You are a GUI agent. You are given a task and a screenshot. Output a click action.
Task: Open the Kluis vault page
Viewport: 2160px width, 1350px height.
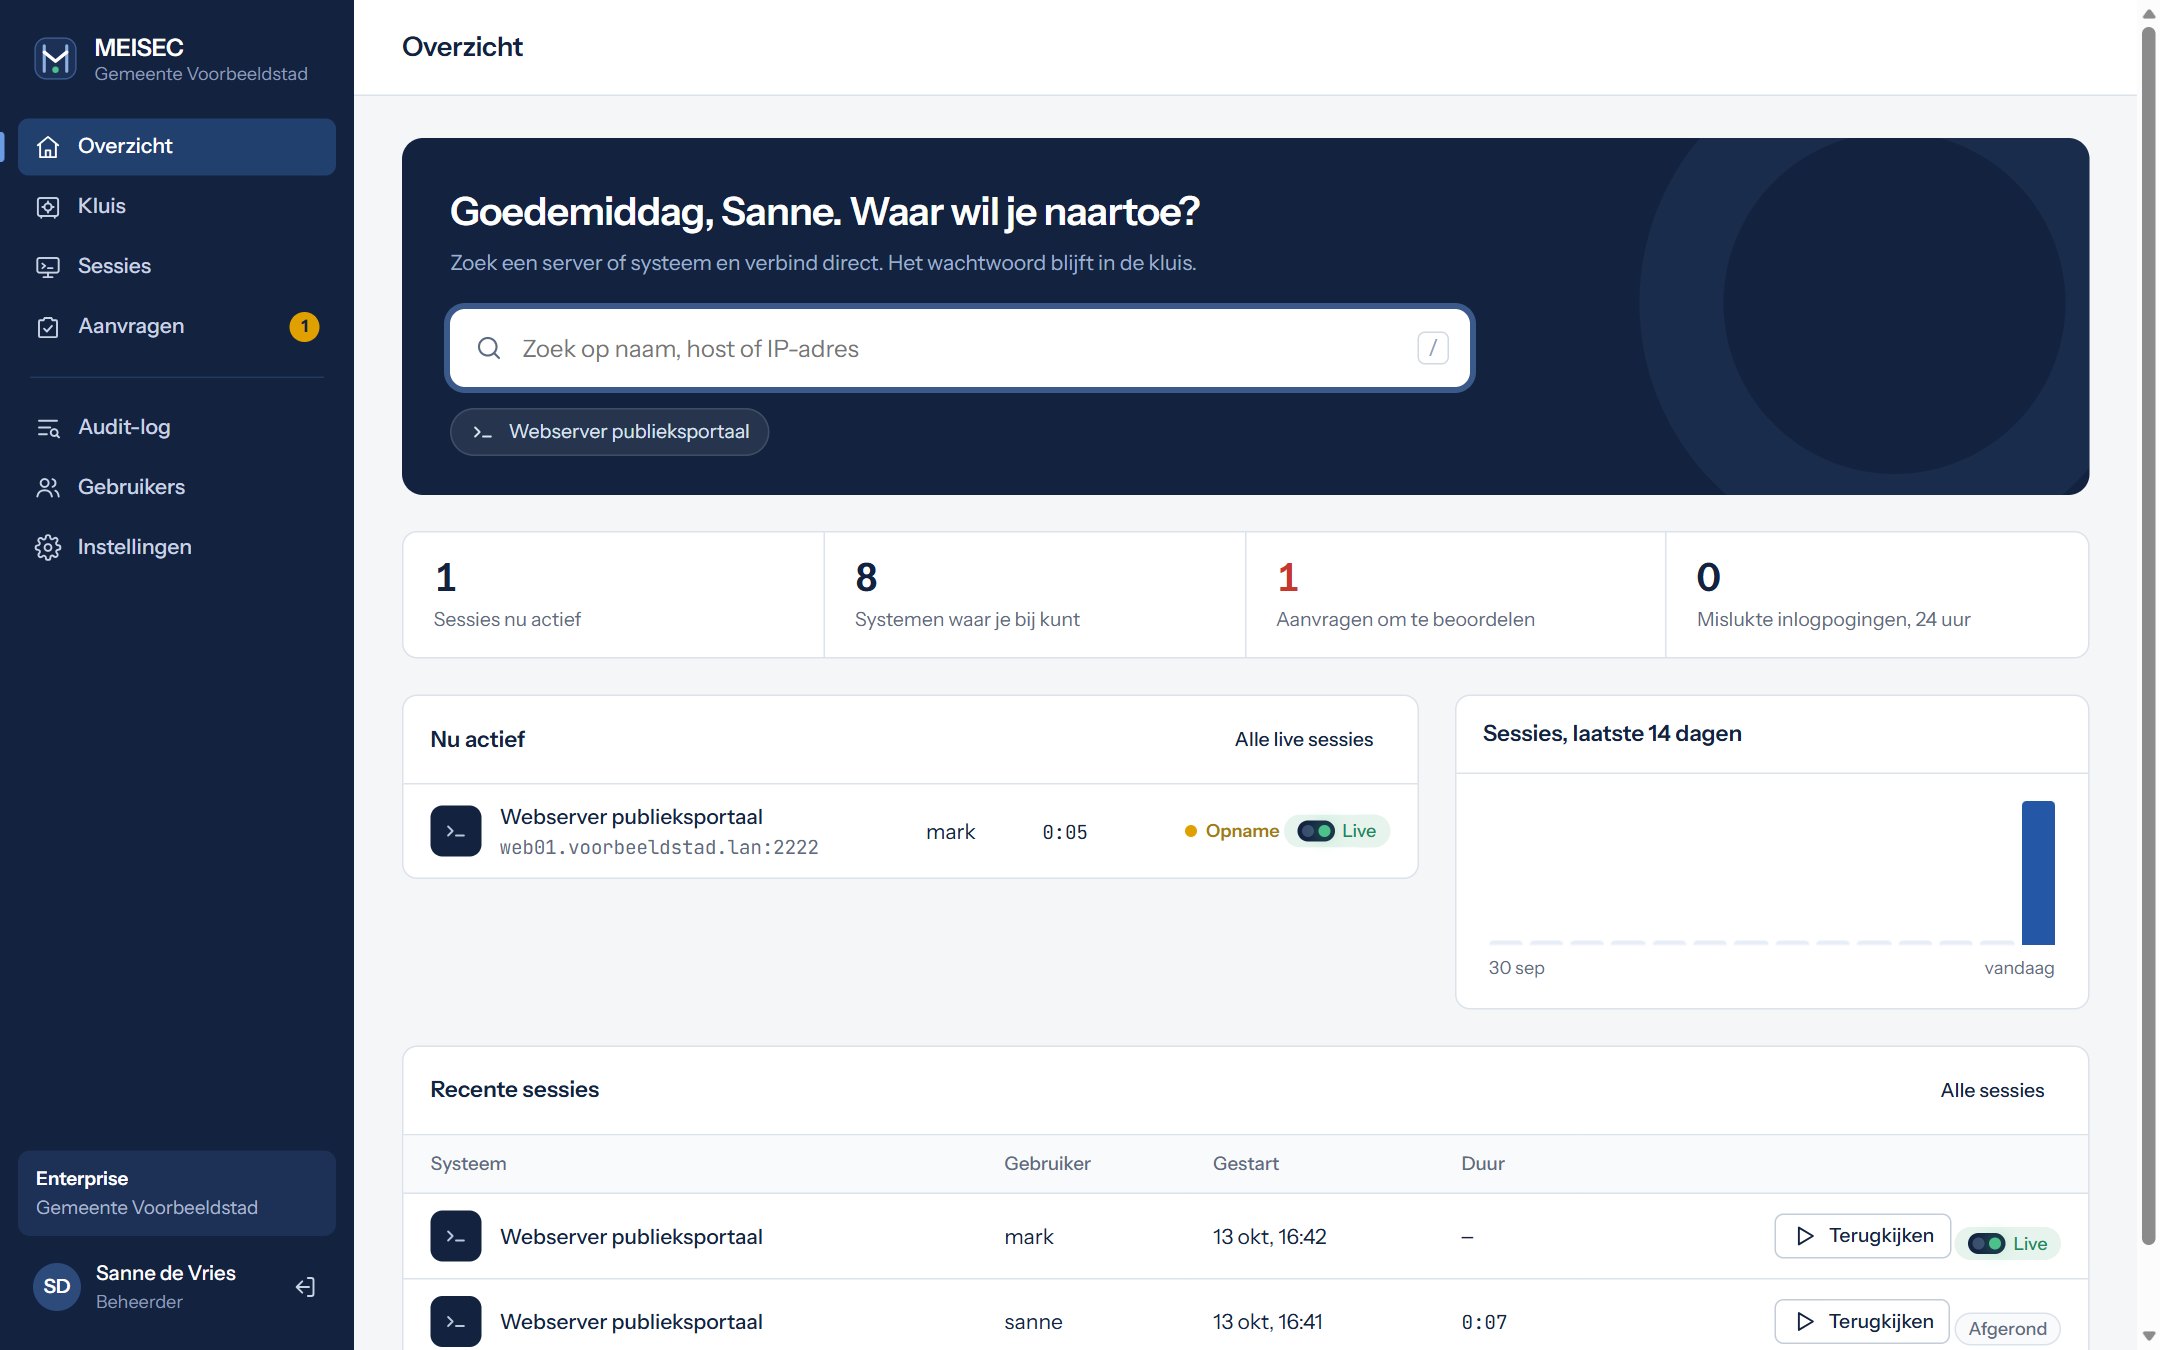(x=177, y=207)
